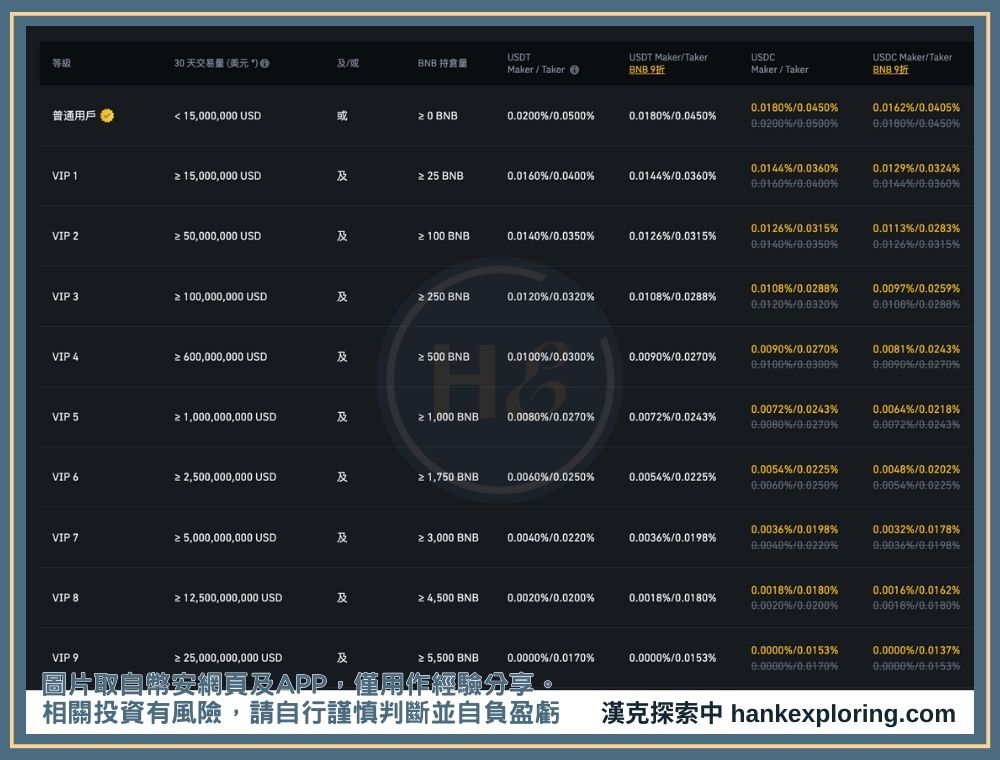
Task: Click the ≥ 1,000,000,000 USD volume cell
Action: tap(225, 416)
